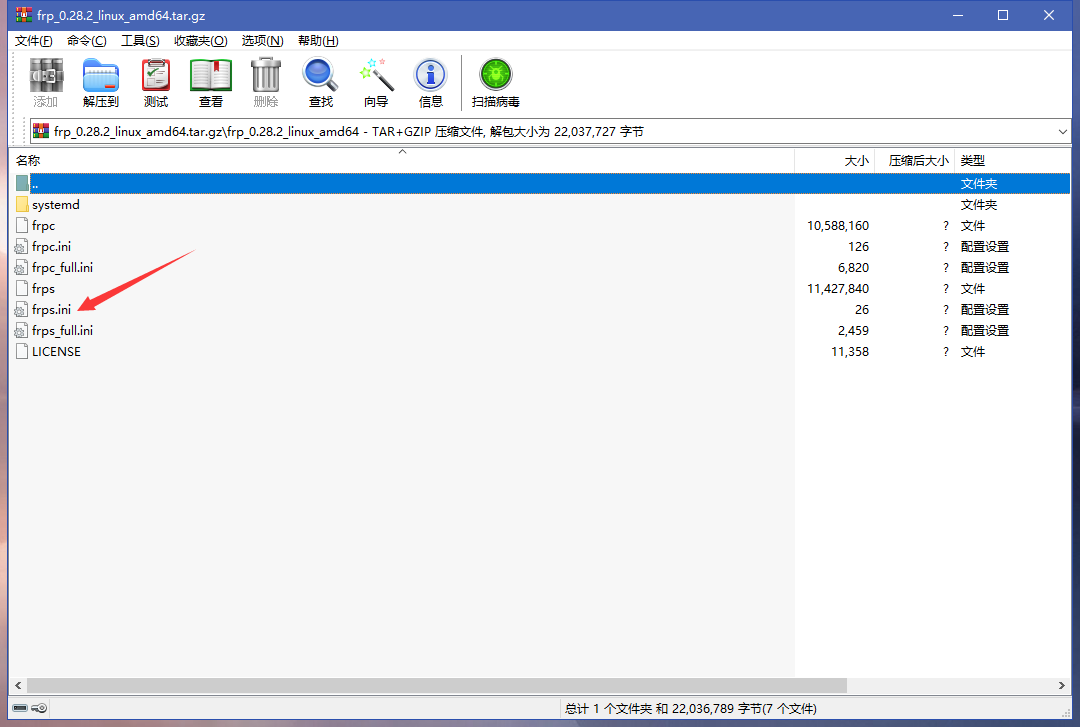Click the Add (添加) toolbar icon
Viewport: 1080px width, 727px height.
(x=45, y=75)
